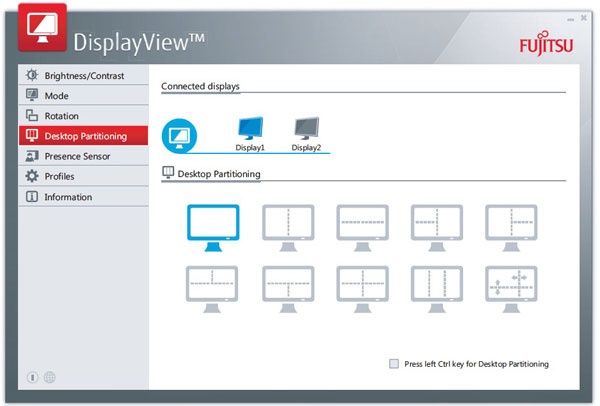The image size is (600, 406).
Task: Choose the custom adjustable partition layout
Action: 511,290
